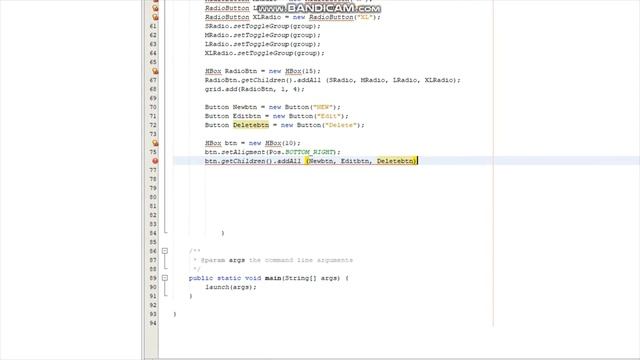Click line number 92 in the gutter
640x360 pixels.
pyautogui.click(x=153, y=305)
